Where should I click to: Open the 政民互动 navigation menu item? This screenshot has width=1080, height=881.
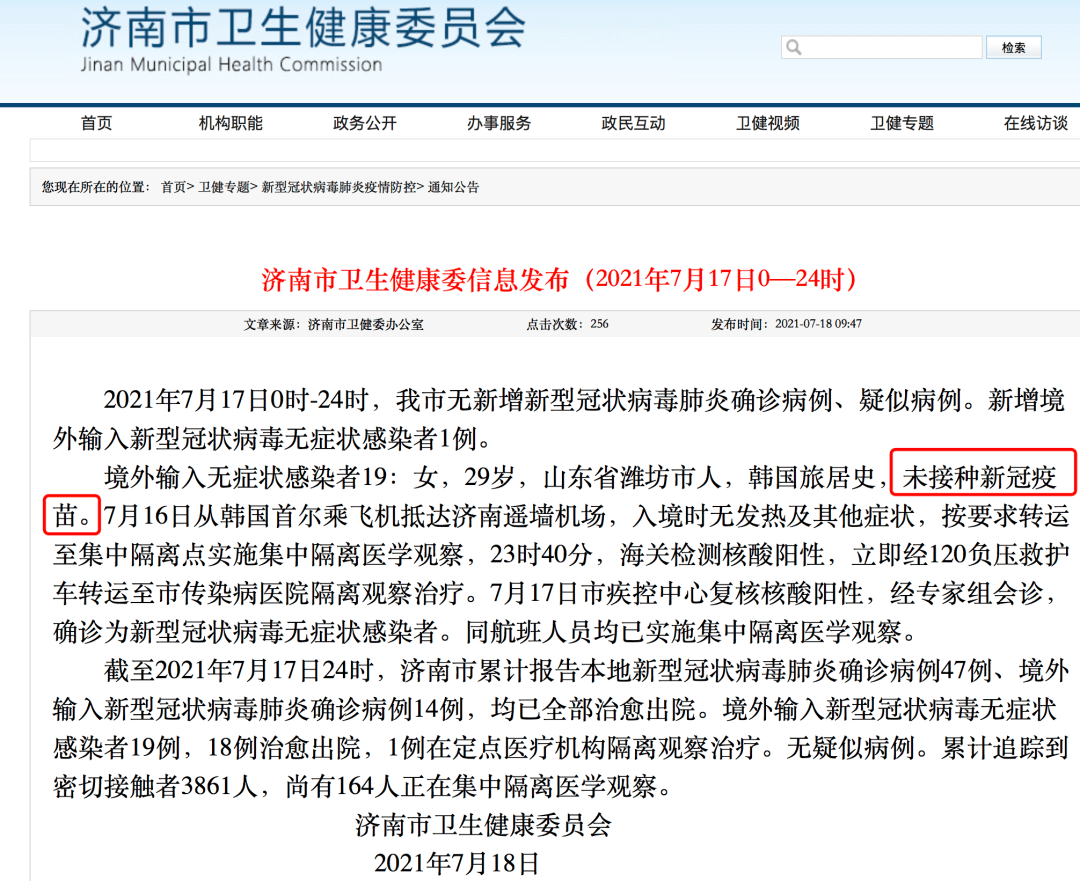pos(632,122)
